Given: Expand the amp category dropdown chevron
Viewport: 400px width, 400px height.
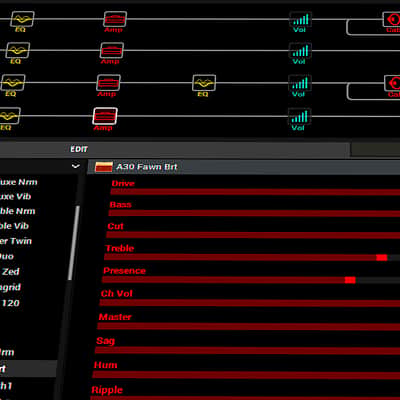Looking at the screenshot, I should point(76,166).
